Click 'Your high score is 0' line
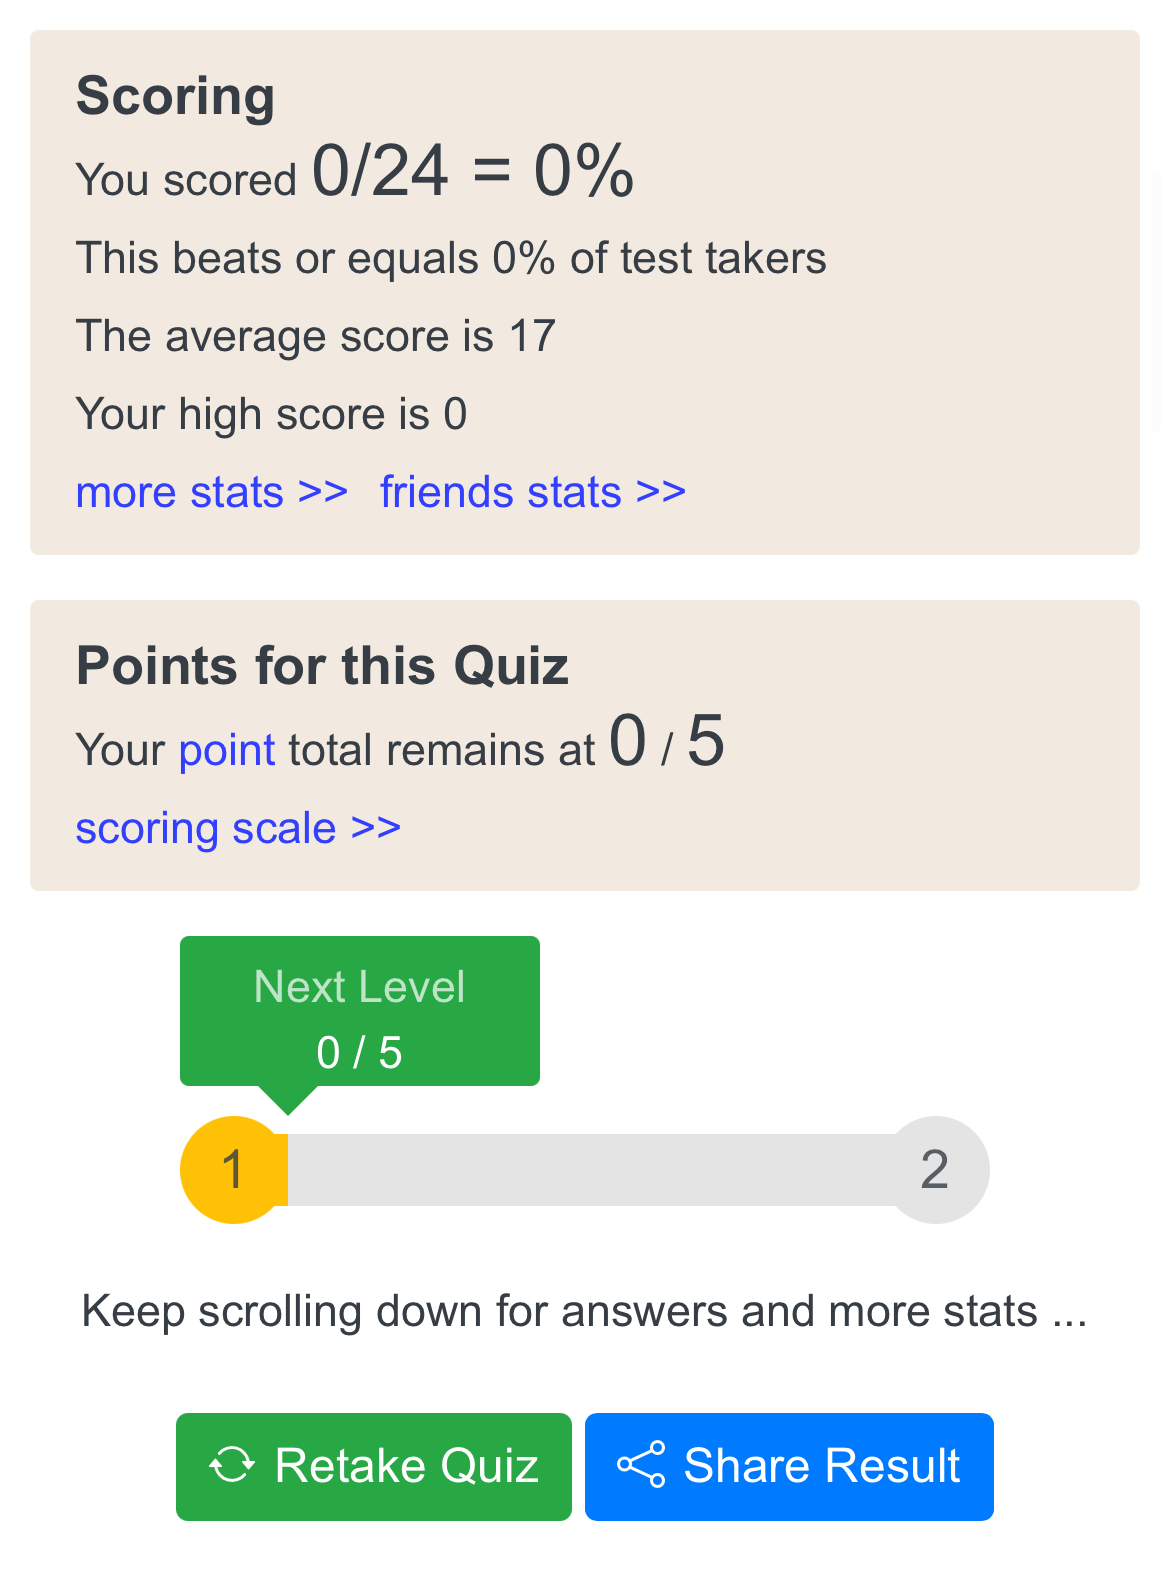Screen dimensions: 1164x1591 point(272,414)
